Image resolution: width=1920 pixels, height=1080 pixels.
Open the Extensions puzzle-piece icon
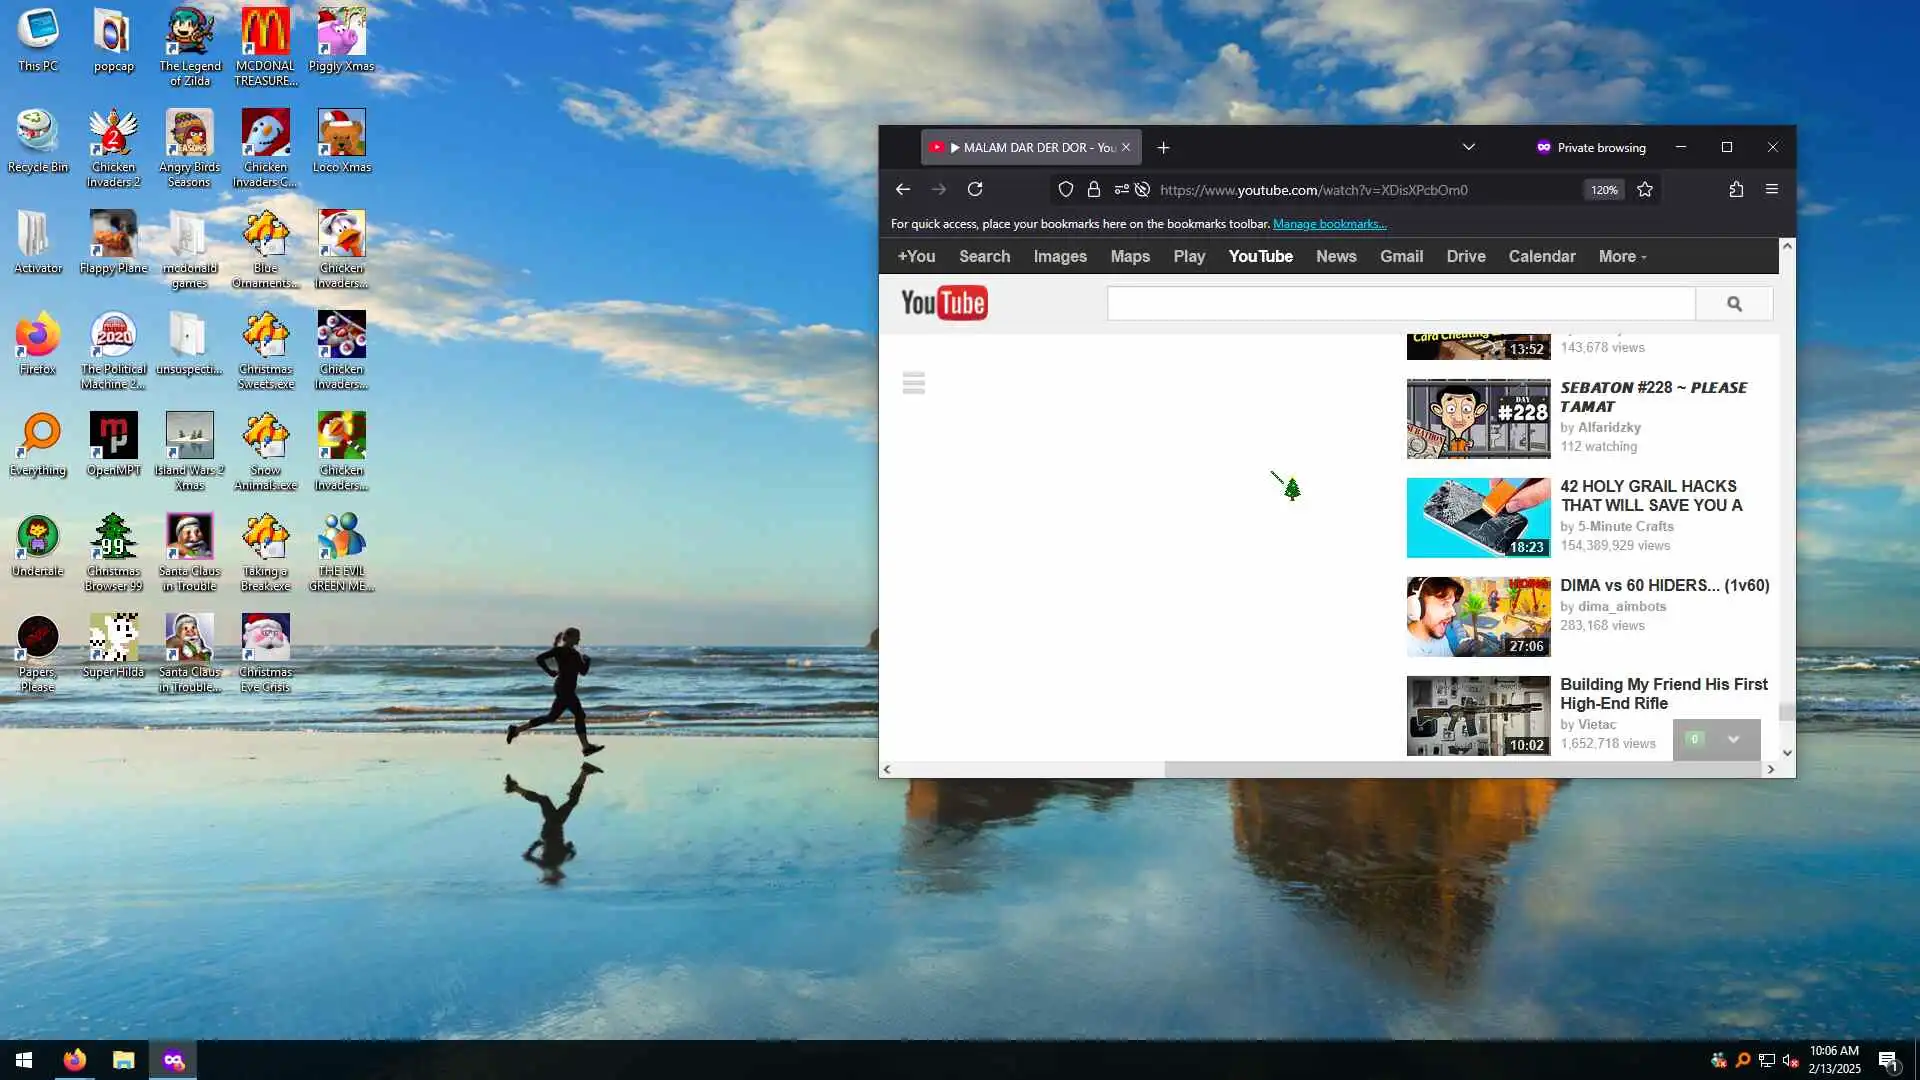pos(1736,189)
